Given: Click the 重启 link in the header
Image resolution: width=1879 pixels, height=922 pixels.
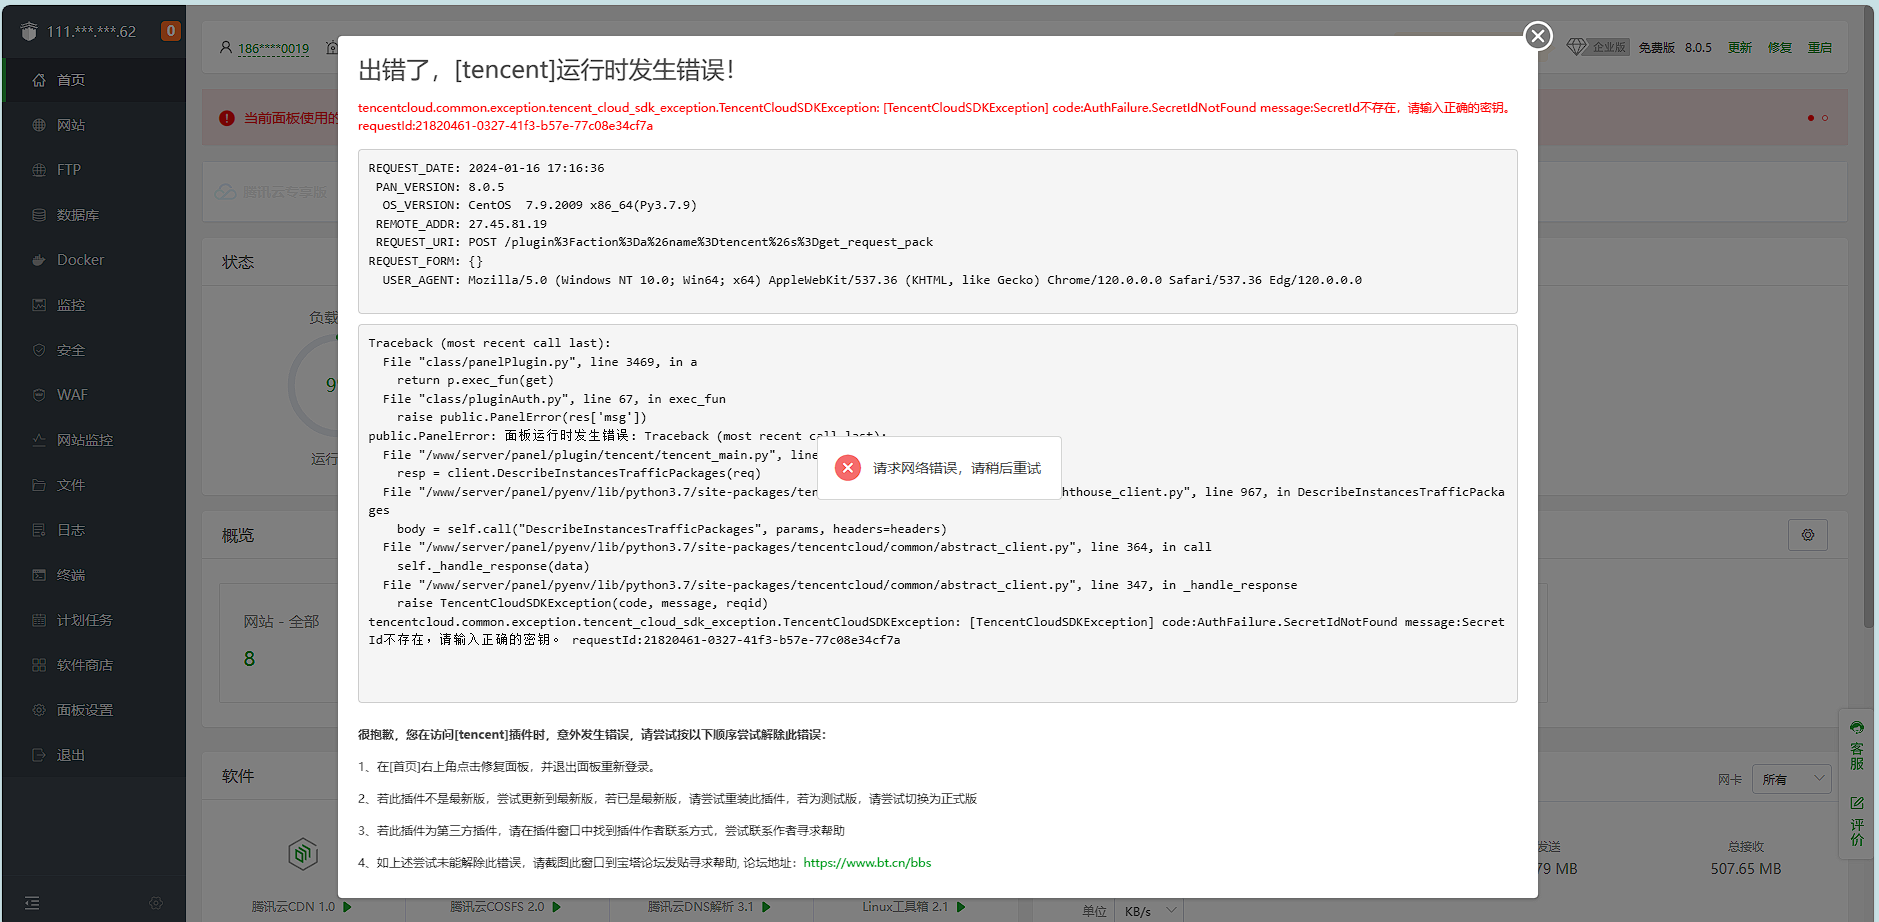Looking at the screenshot, I should pyautogui.click(x=1820, y=47).
